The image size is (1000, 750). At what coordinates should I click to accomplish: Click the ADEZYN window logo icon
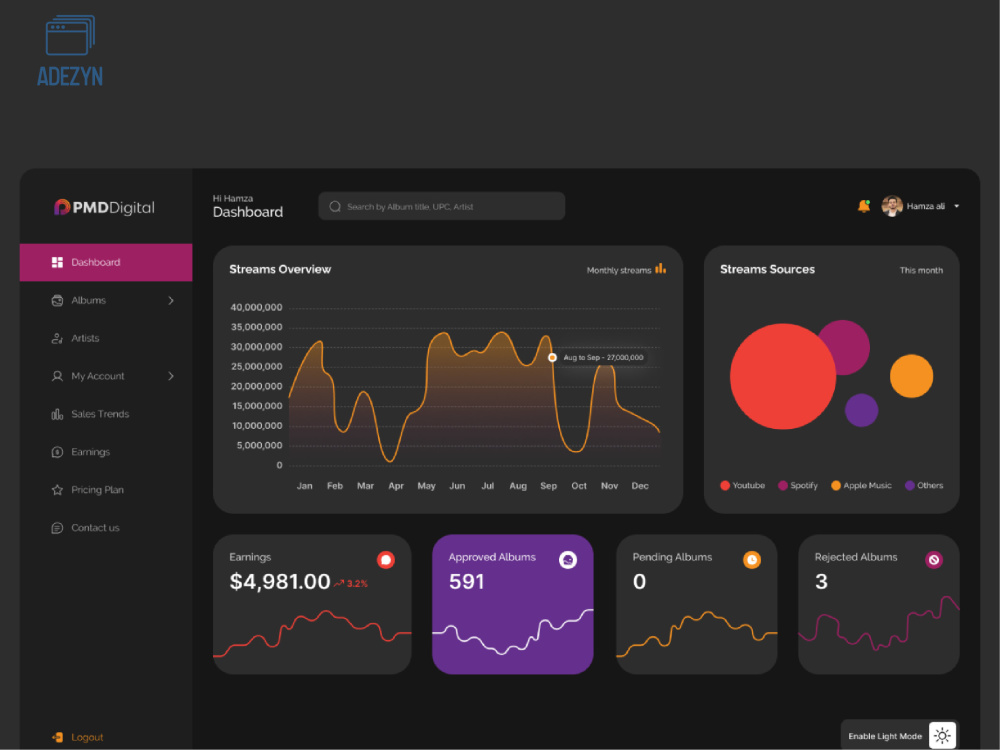pyautogui.click(x=70, y=35)
